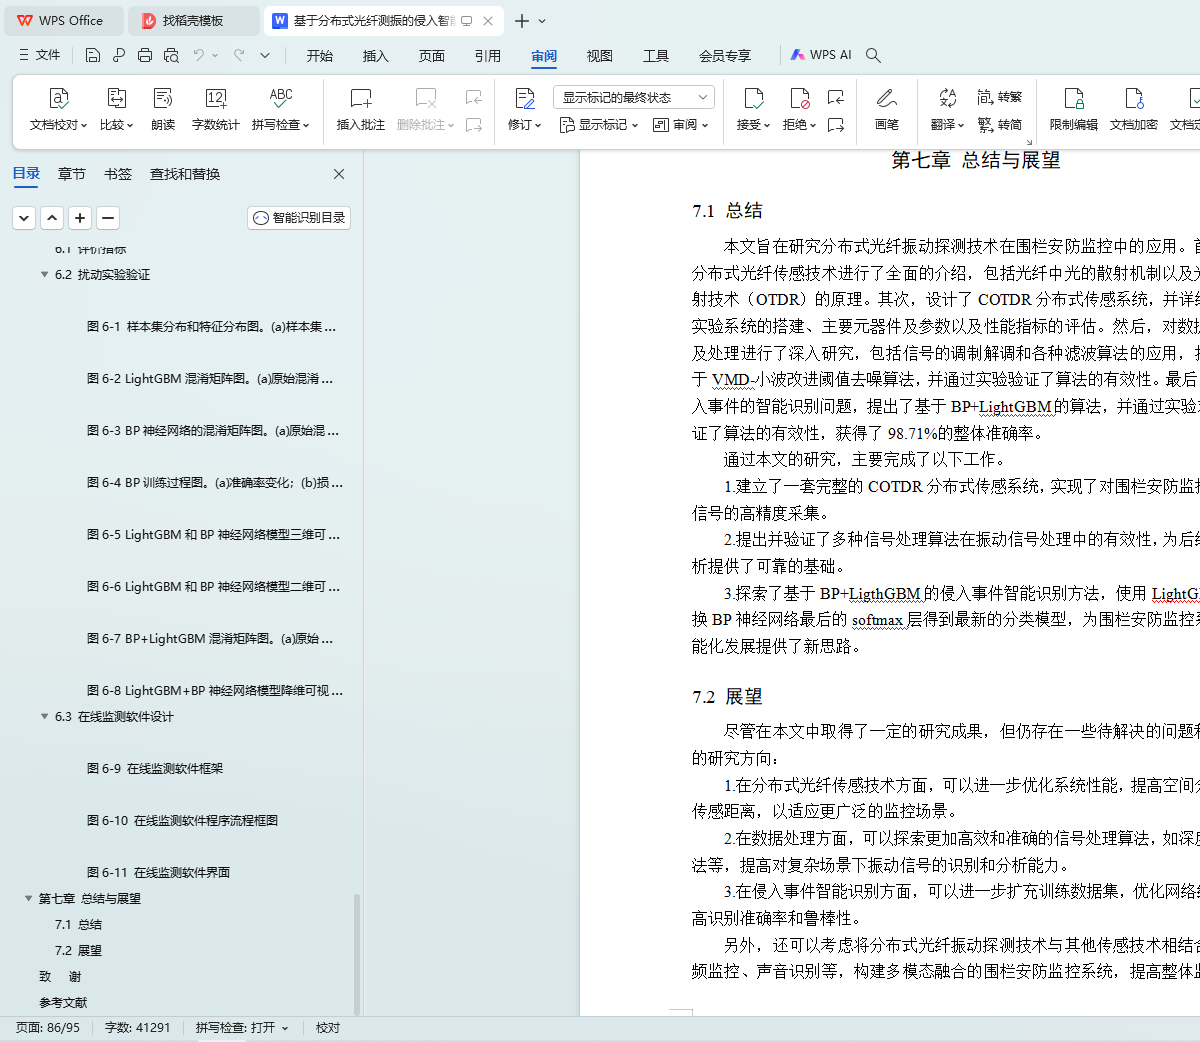Open 显示标记的最终状态 markup display dropdown
1200x1042 pixels.
[x=634, y=97]
